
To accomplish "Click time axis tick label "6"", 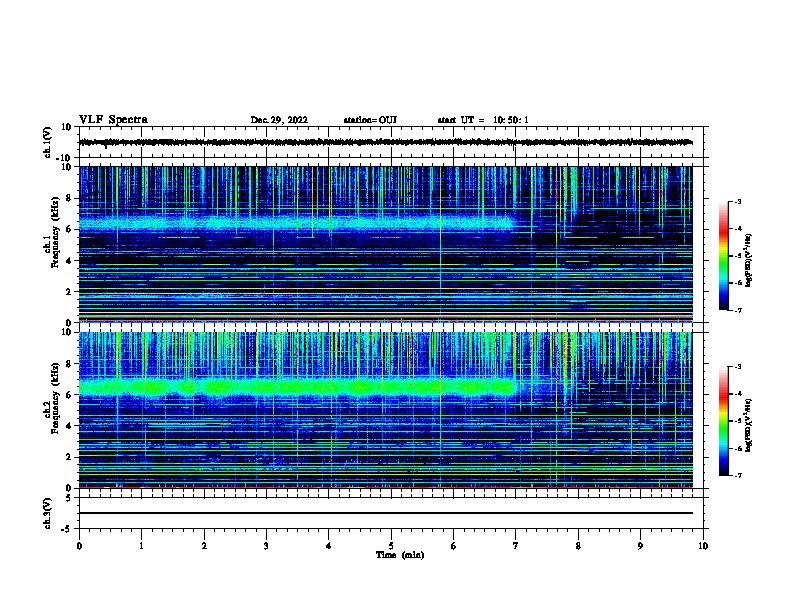I will point(453,546).
